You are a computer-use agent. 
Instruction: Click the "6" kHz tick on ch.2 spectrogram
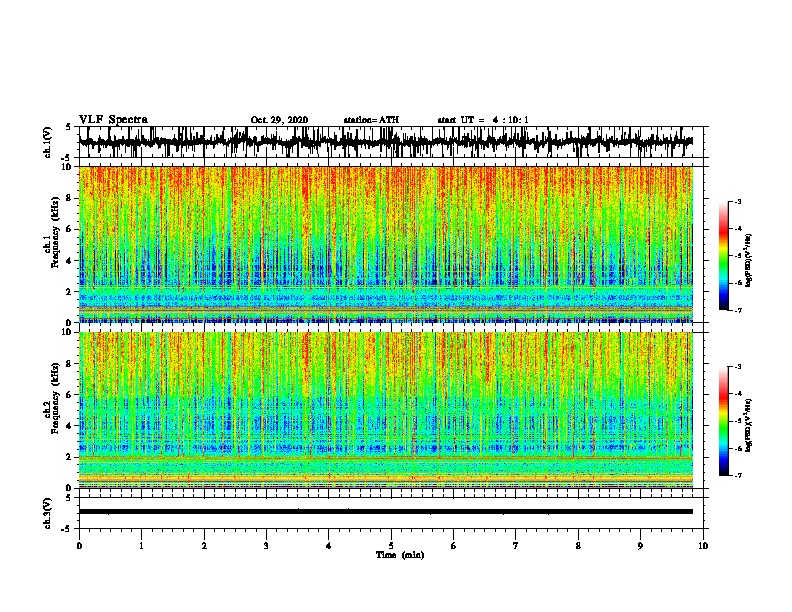(69, 394)
